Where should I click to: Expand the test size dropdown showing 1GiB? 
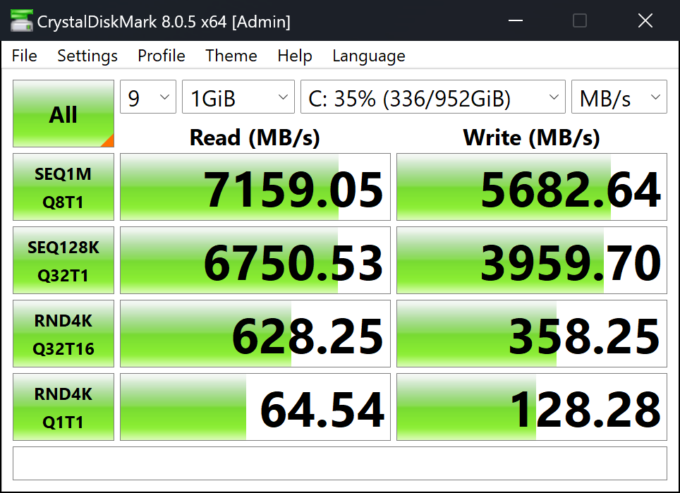pos(238,97)
